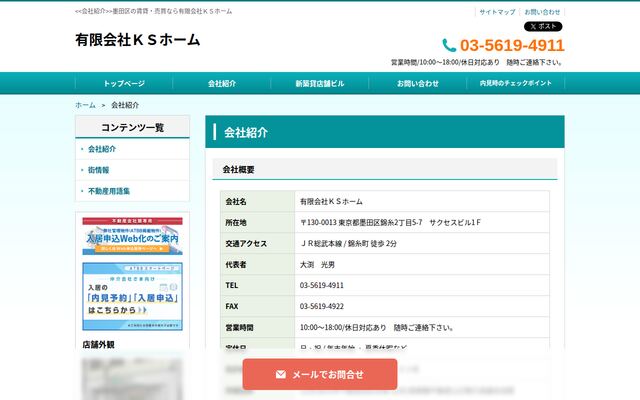The height and width of the screenshot is (400, 640).
Task: Click the 有限会社ＫＳホーム site title
Action: tap(138, 40)
